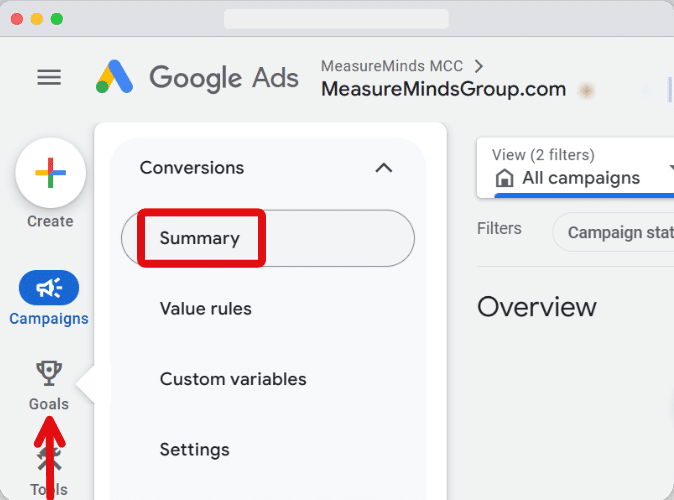
Task: Open the hamburger main menu
Action: (49, 77)
